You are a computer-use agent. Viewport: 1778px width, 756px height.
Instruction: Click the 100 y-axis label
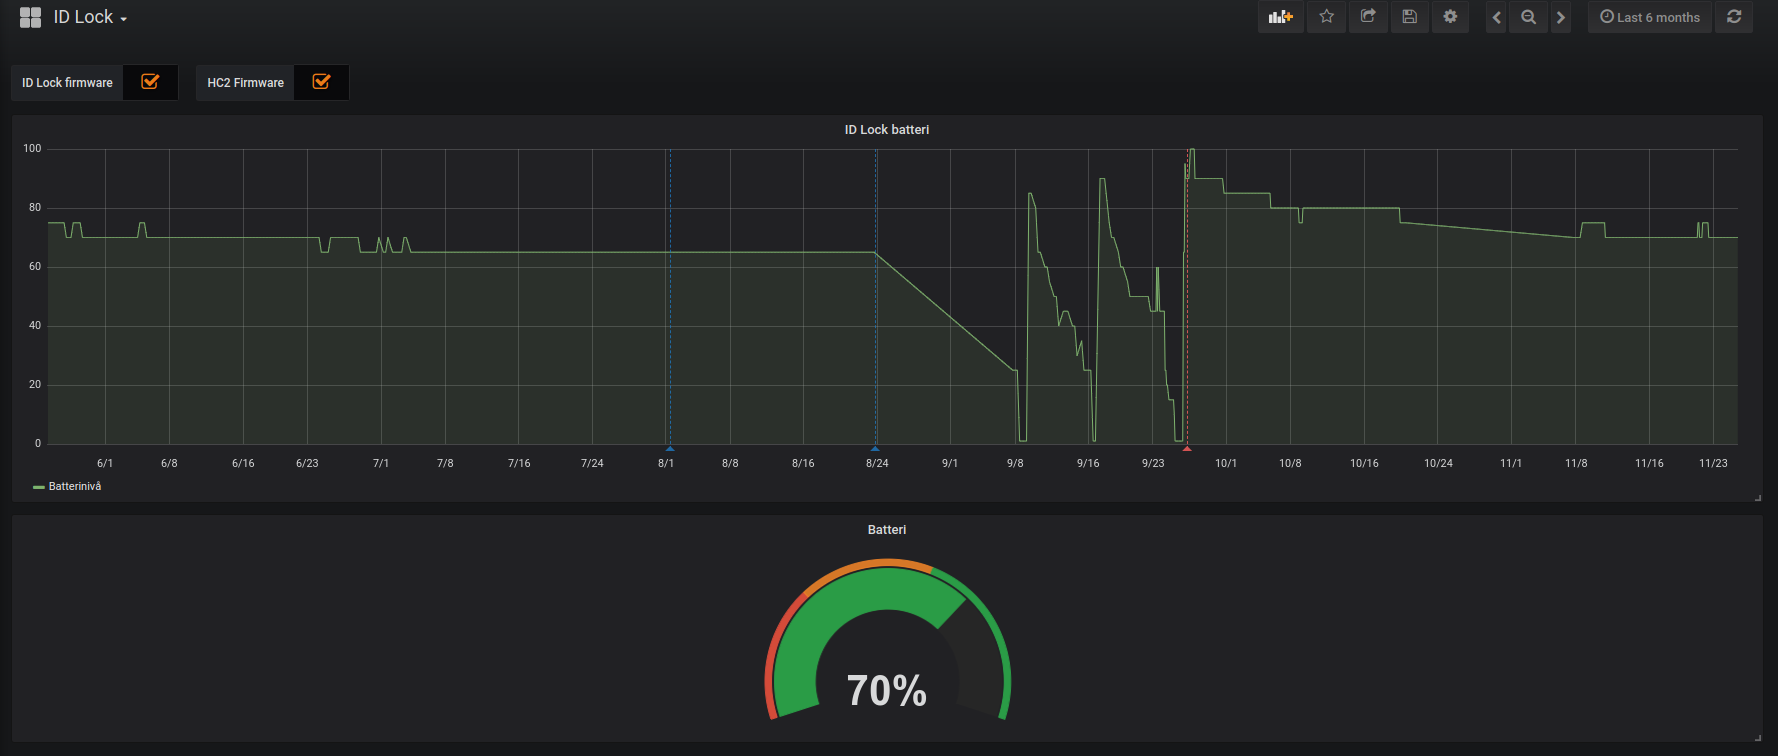pyautogui.click(x=32, y=149)
